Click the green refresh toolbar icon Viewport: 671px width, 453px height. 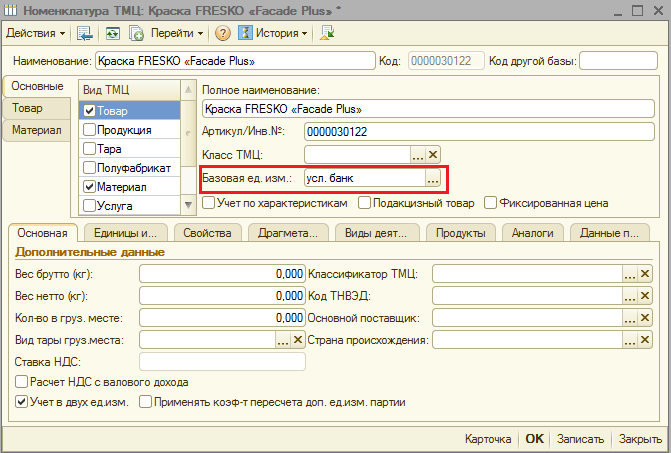(x=112, y=33)
